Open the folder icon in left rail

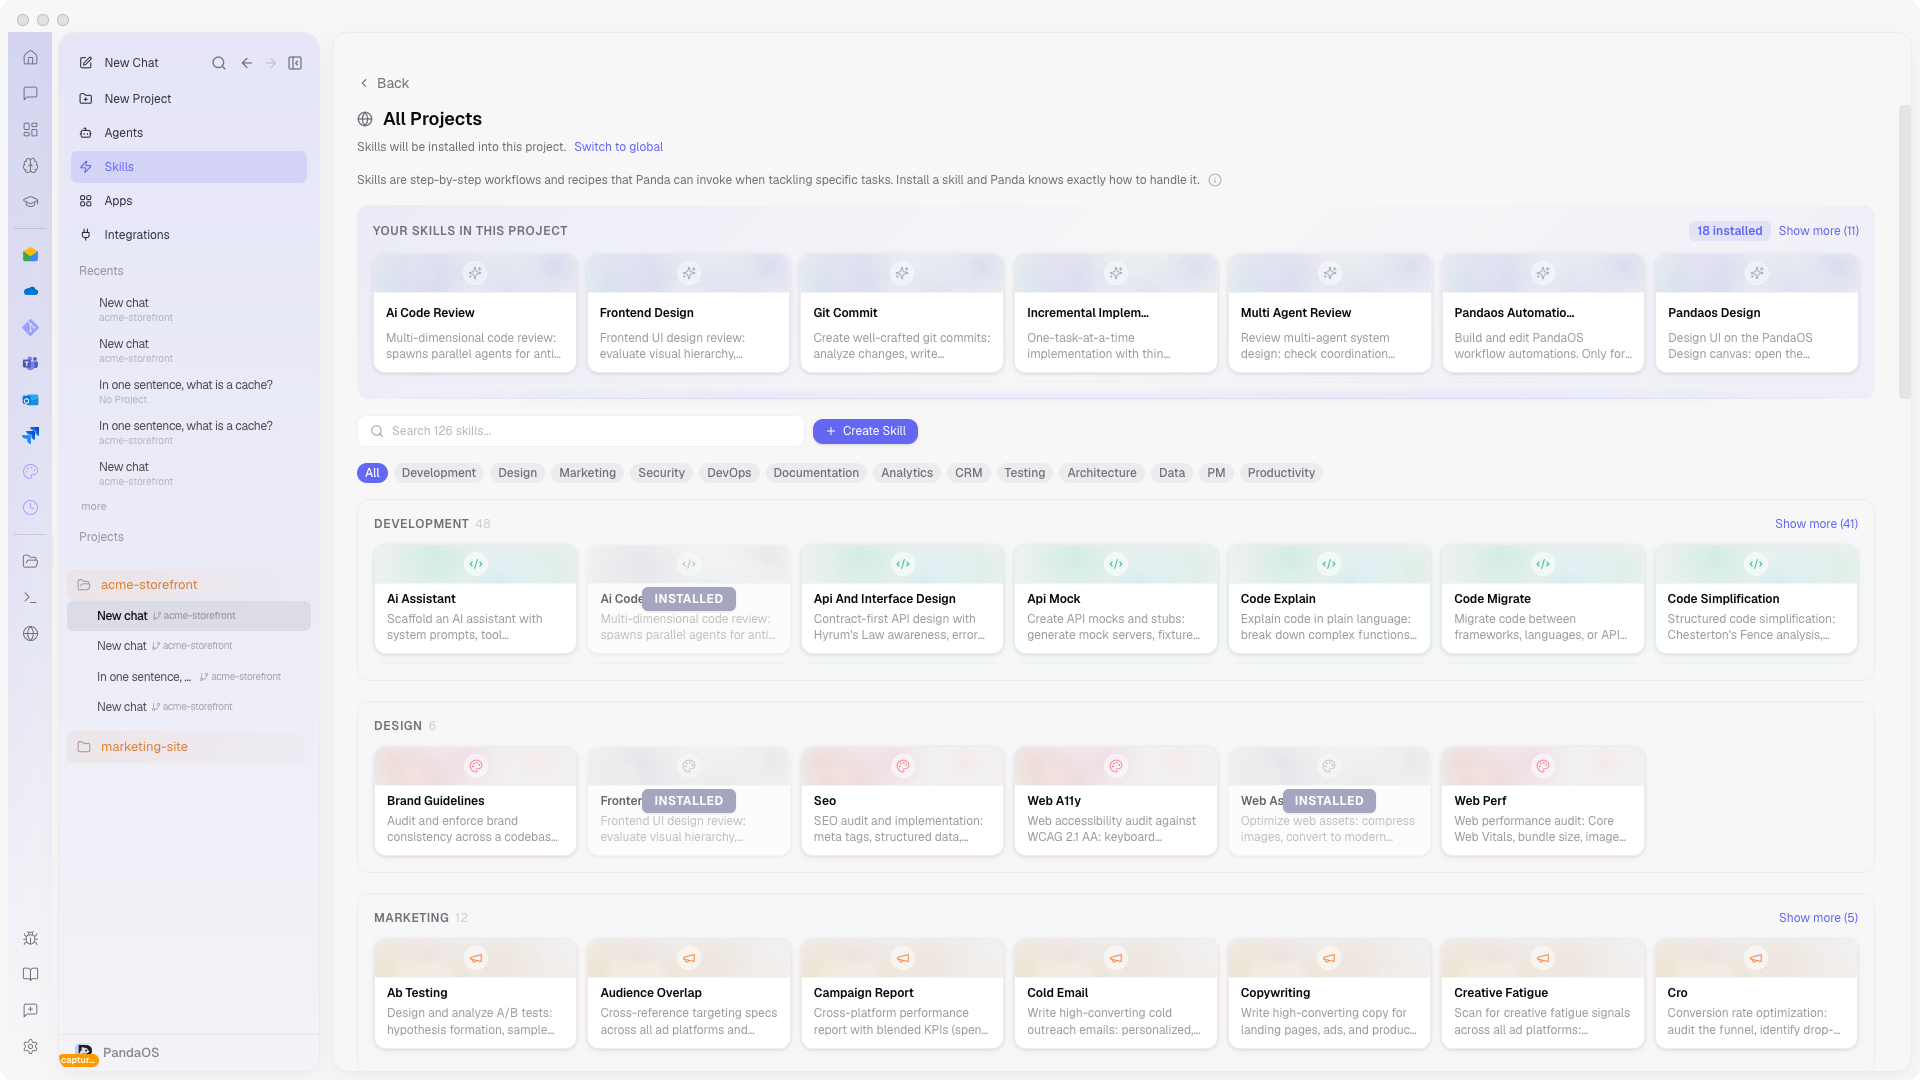[30, 562]
